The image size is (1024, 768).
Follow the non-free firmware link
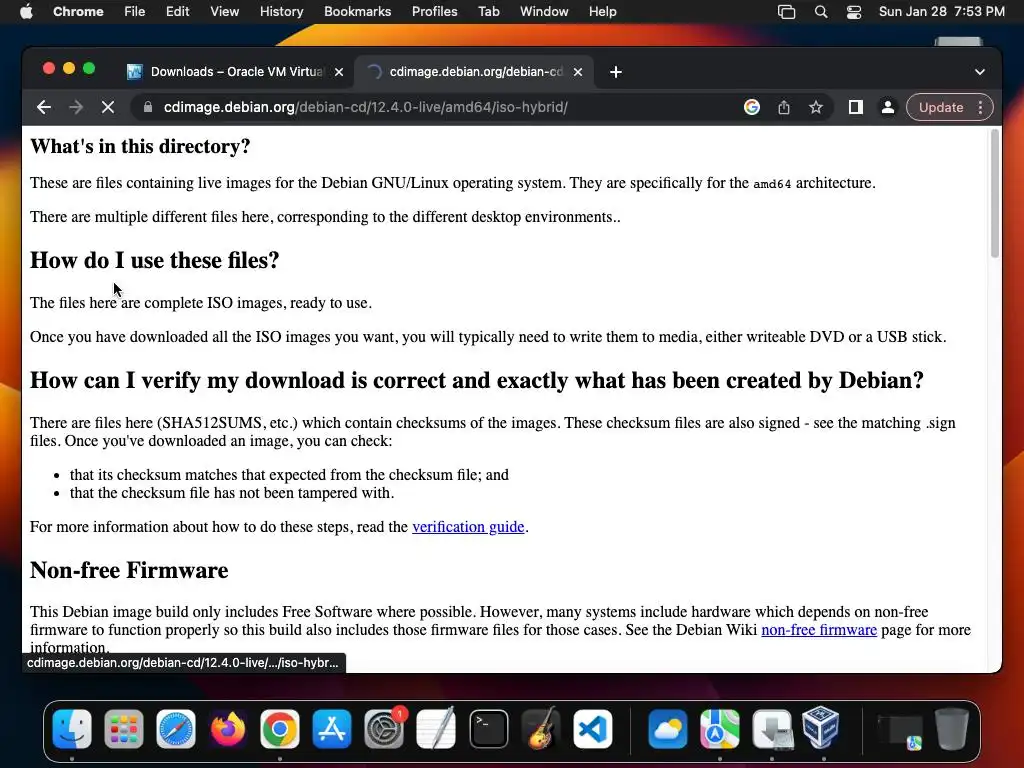[x=819, y=630]
